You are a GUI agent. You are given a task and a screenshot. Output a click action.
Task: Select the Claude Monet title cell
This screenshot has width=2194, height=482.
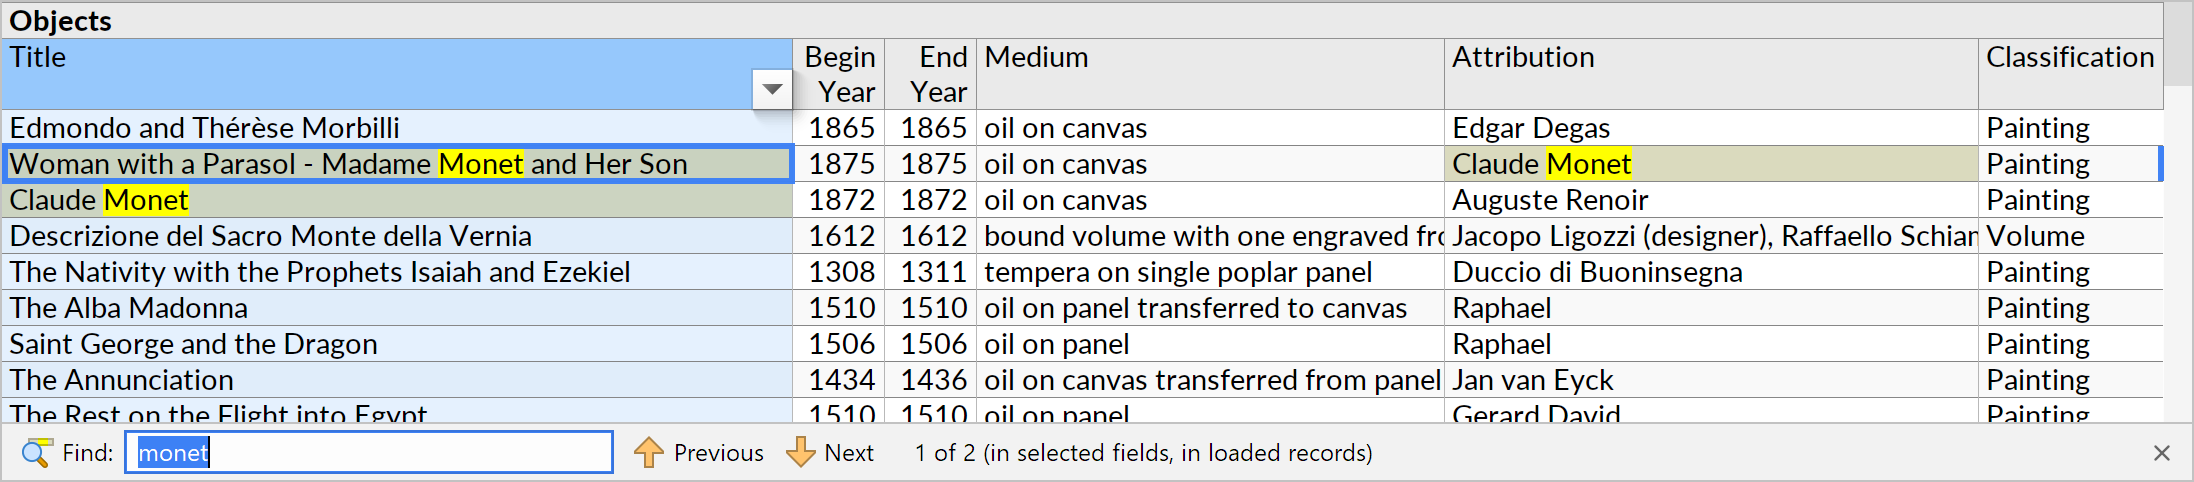(x=398, y=200)
